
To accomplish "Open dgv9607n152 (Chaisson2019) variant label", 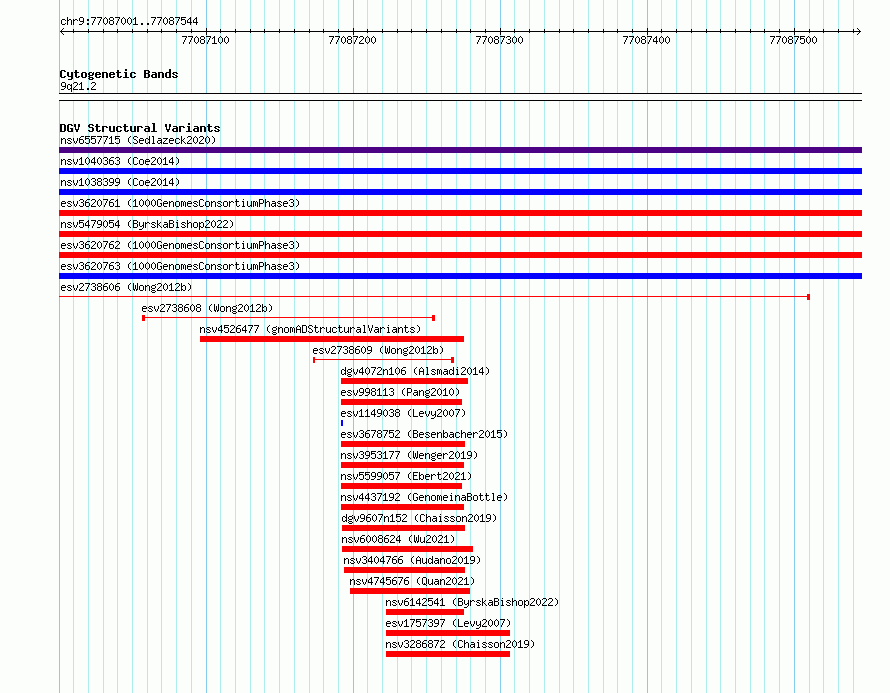I will pyautogui.click(x=419, y=518).
